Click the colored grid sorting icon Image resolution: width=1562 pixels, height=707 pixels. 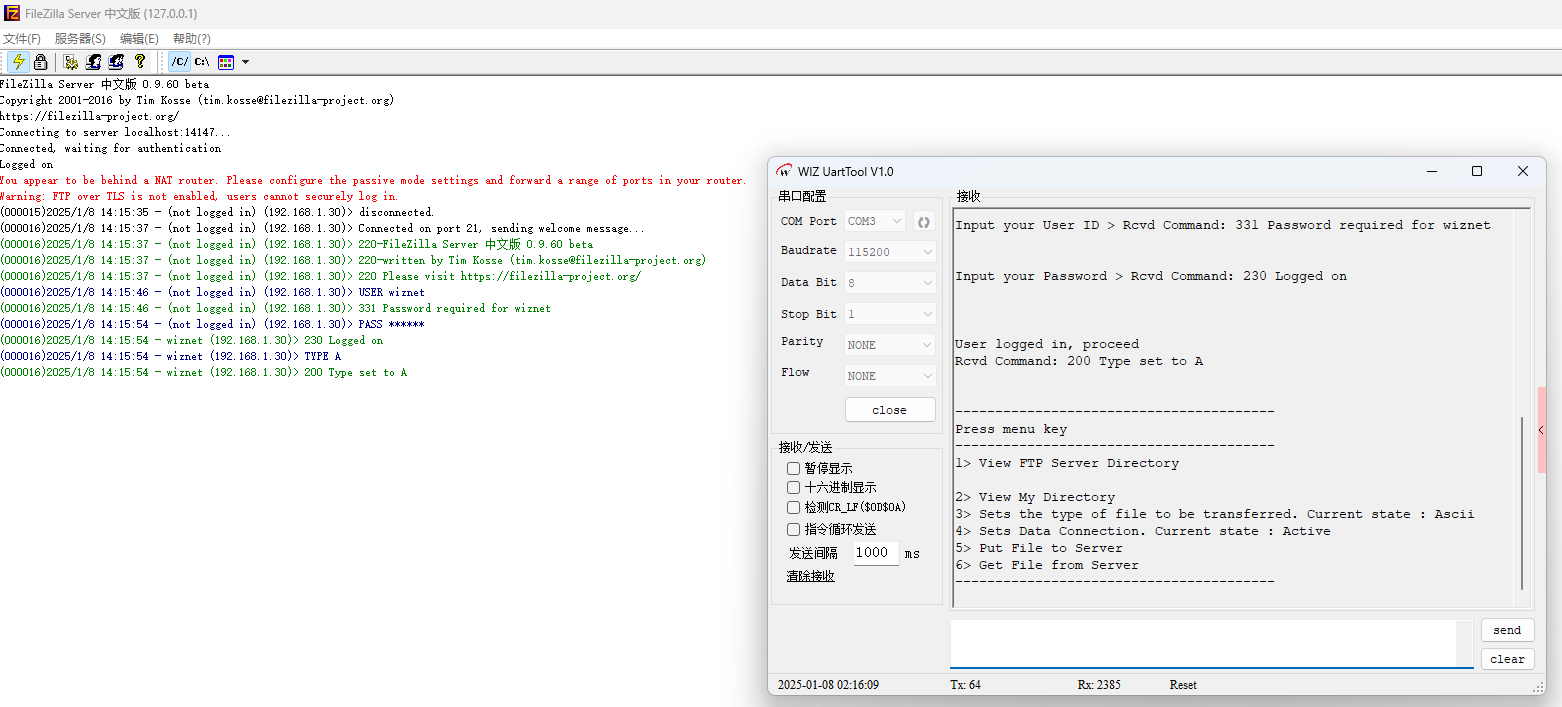click(226, 62)
